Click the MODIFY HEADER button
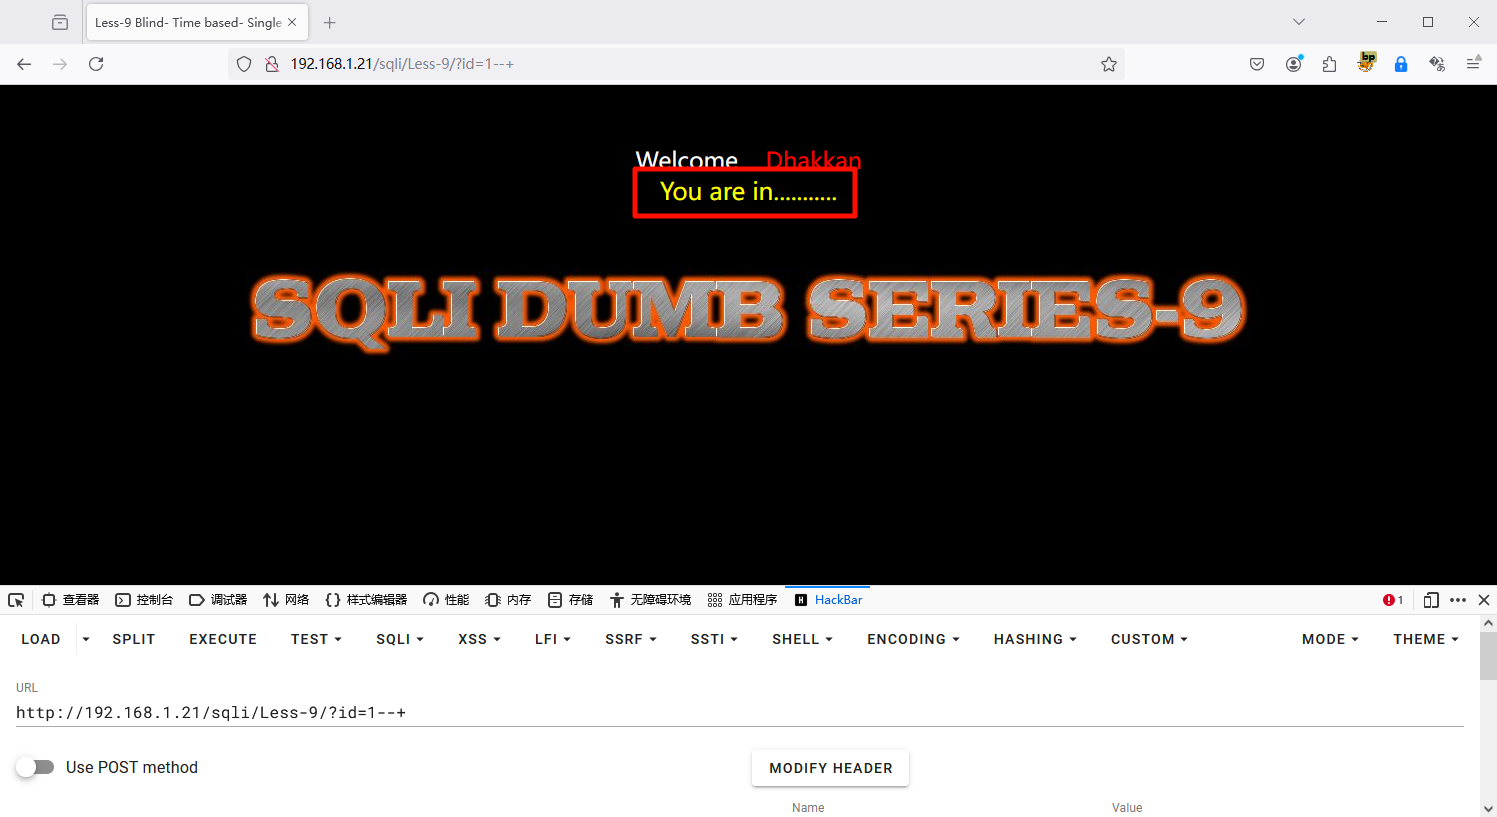 click(830, 768)
